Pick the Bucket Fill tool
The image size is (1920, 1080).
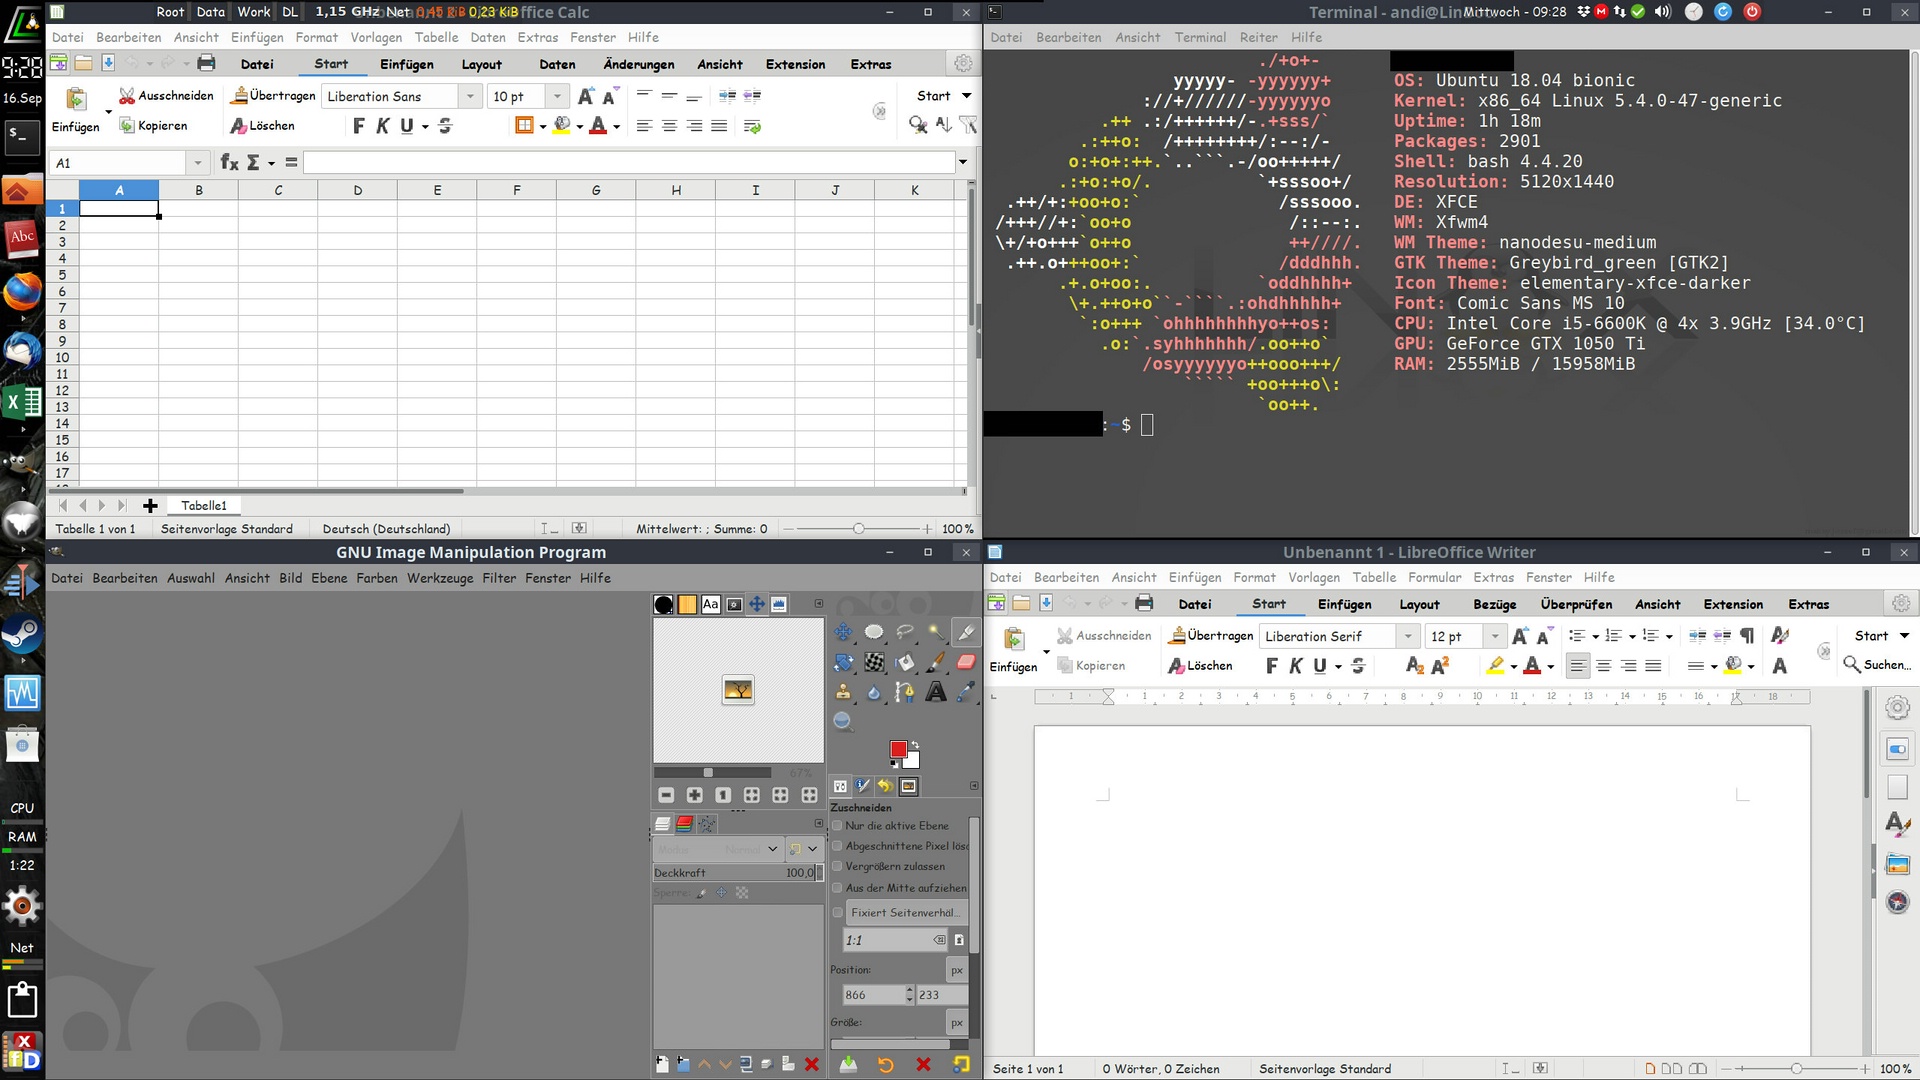(x=905, y=662)
